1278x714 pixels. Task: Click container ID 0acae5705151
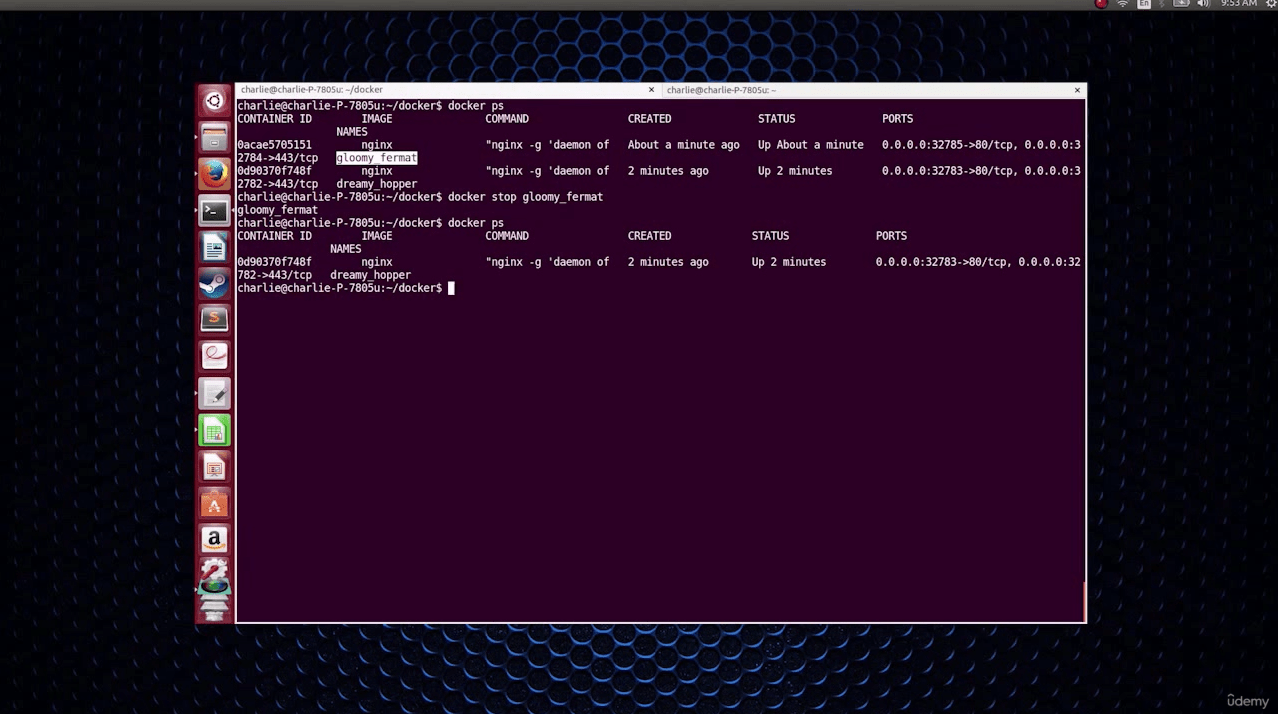pos(274,145)
